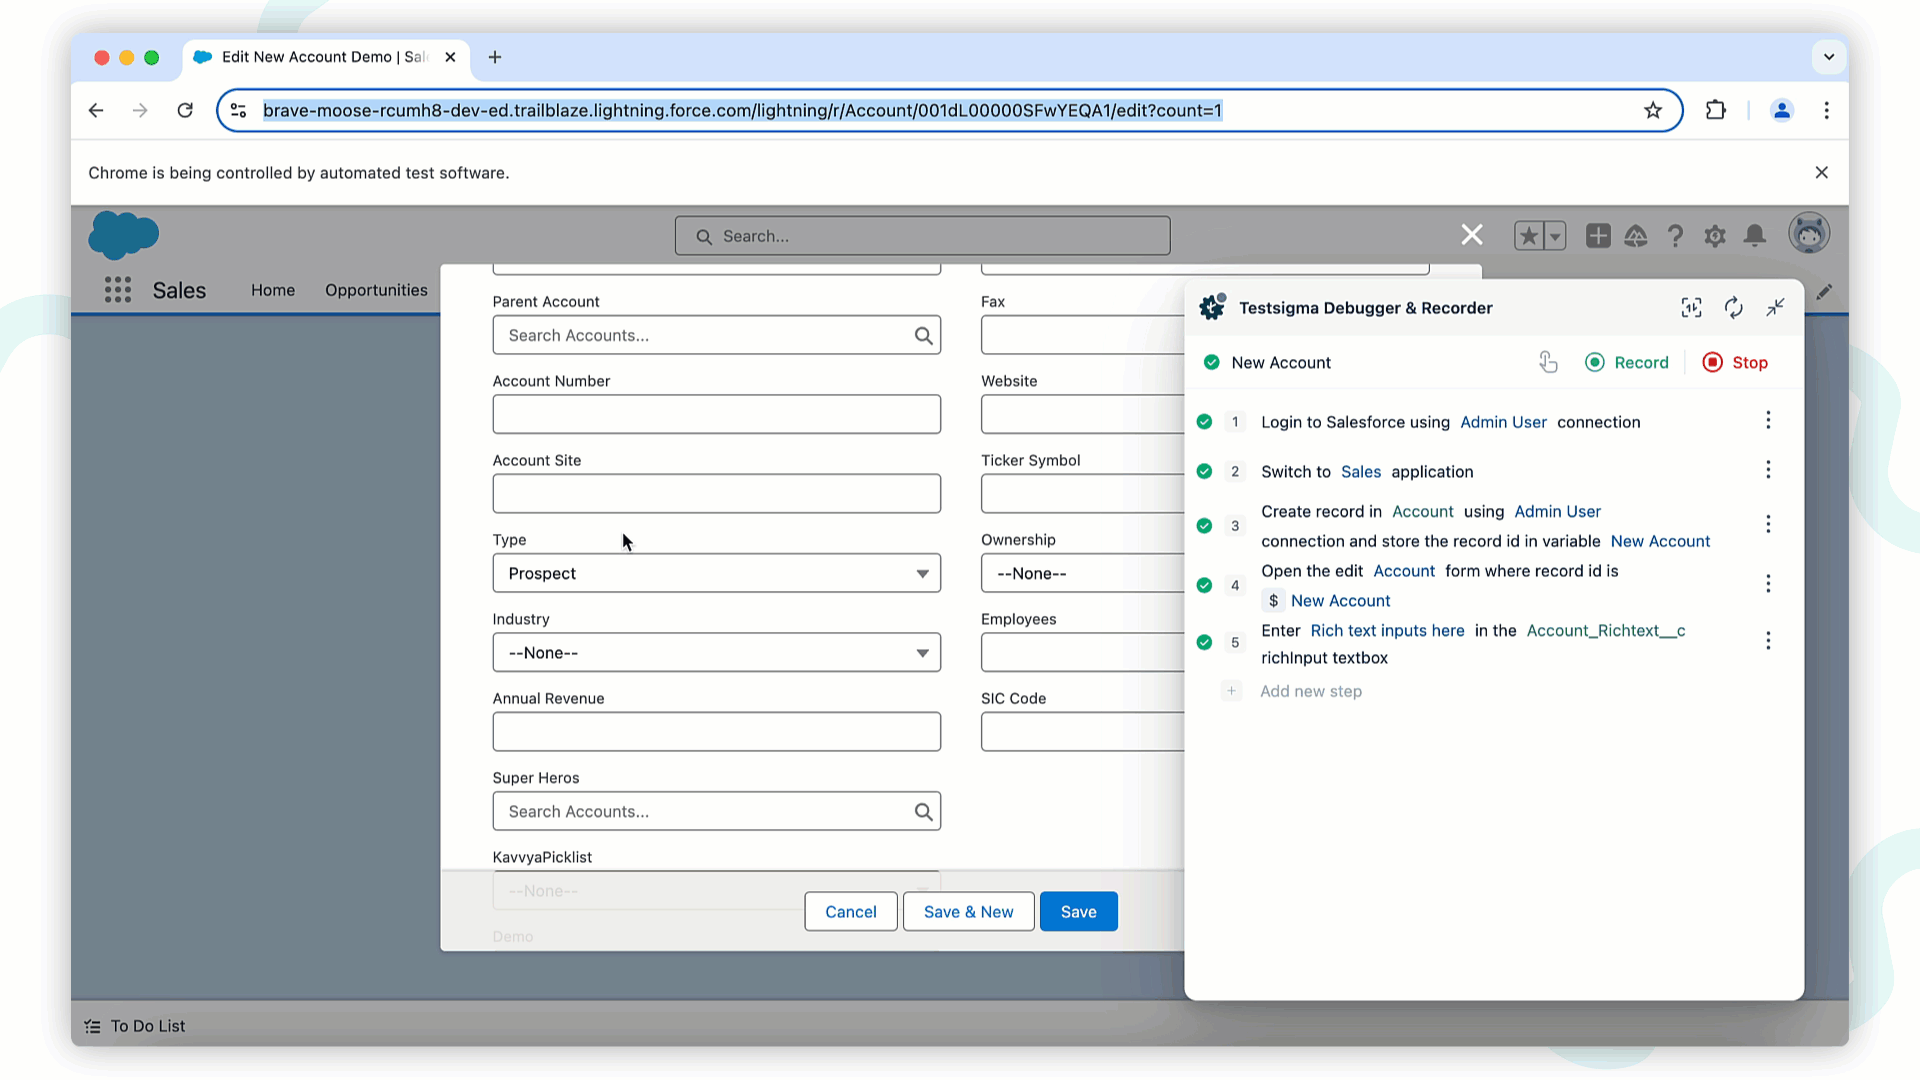This screenshot has height=1080, width=1920.
Task: Open the App Launcher grid icon
Action: (118, 290)
